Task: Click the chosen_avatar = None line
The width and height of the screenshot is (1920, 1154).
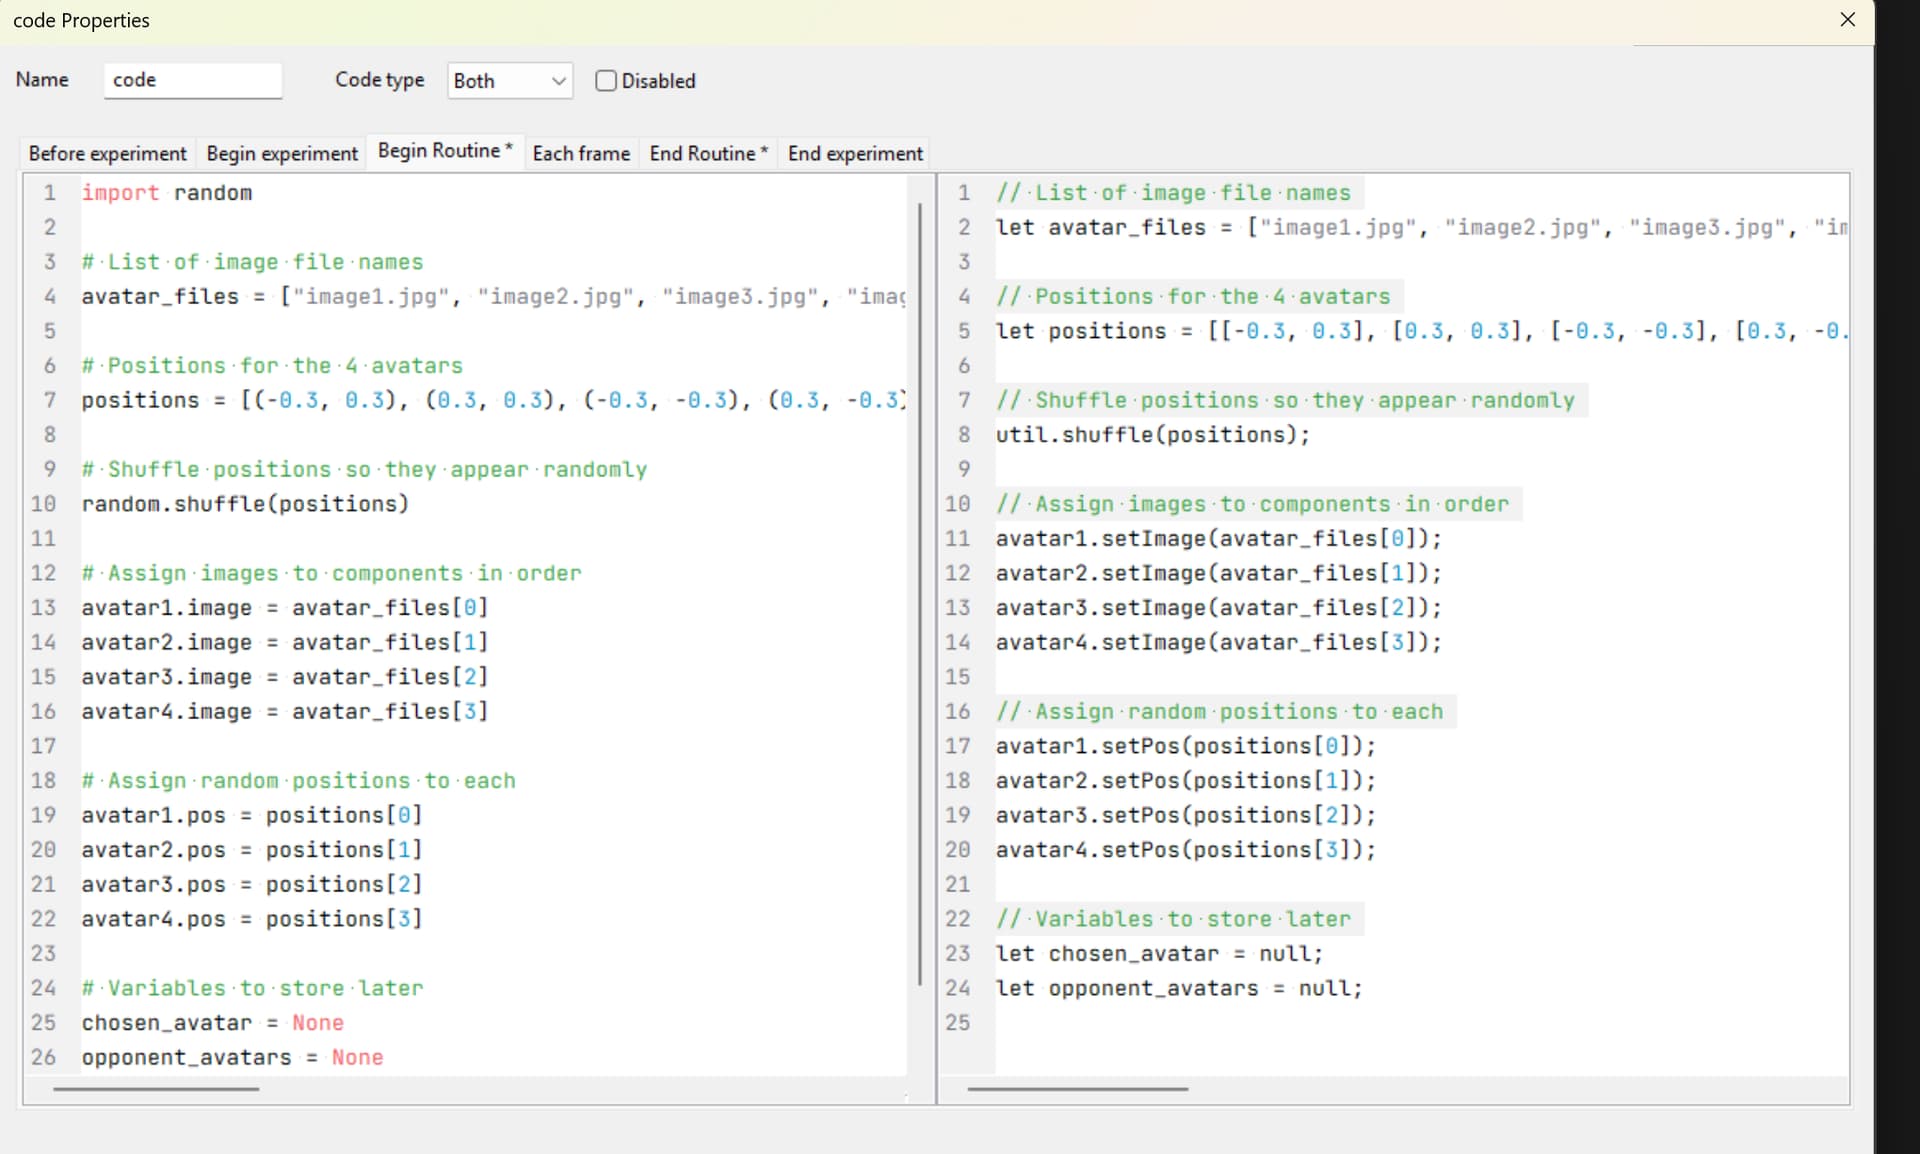Action: 212,1023
